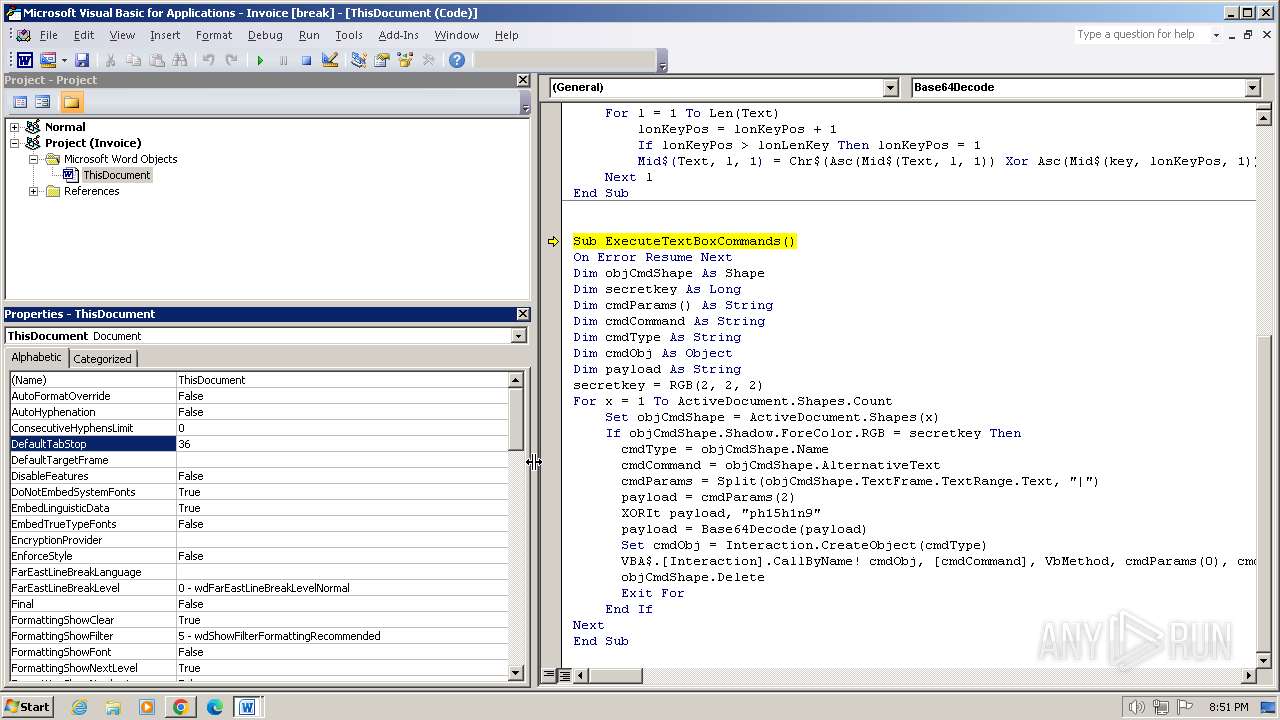This screenshot has width=1280, height=720.
Task: Expand the Normal project tree node
Action: 15,127
